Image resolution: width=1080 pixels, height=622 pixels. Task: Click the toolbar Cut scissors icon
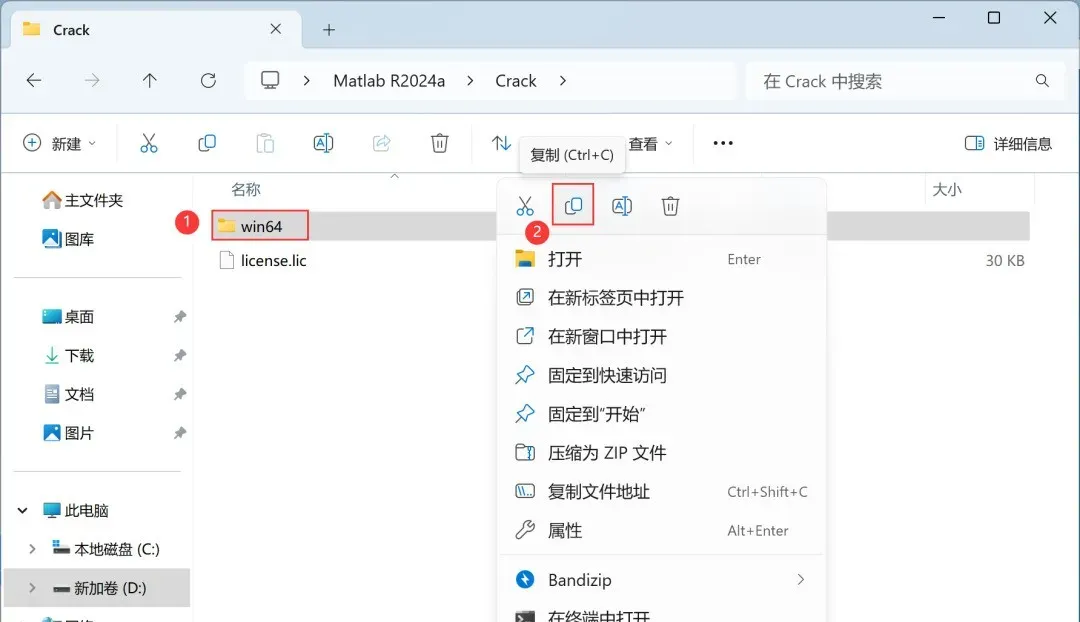(149, 143)
